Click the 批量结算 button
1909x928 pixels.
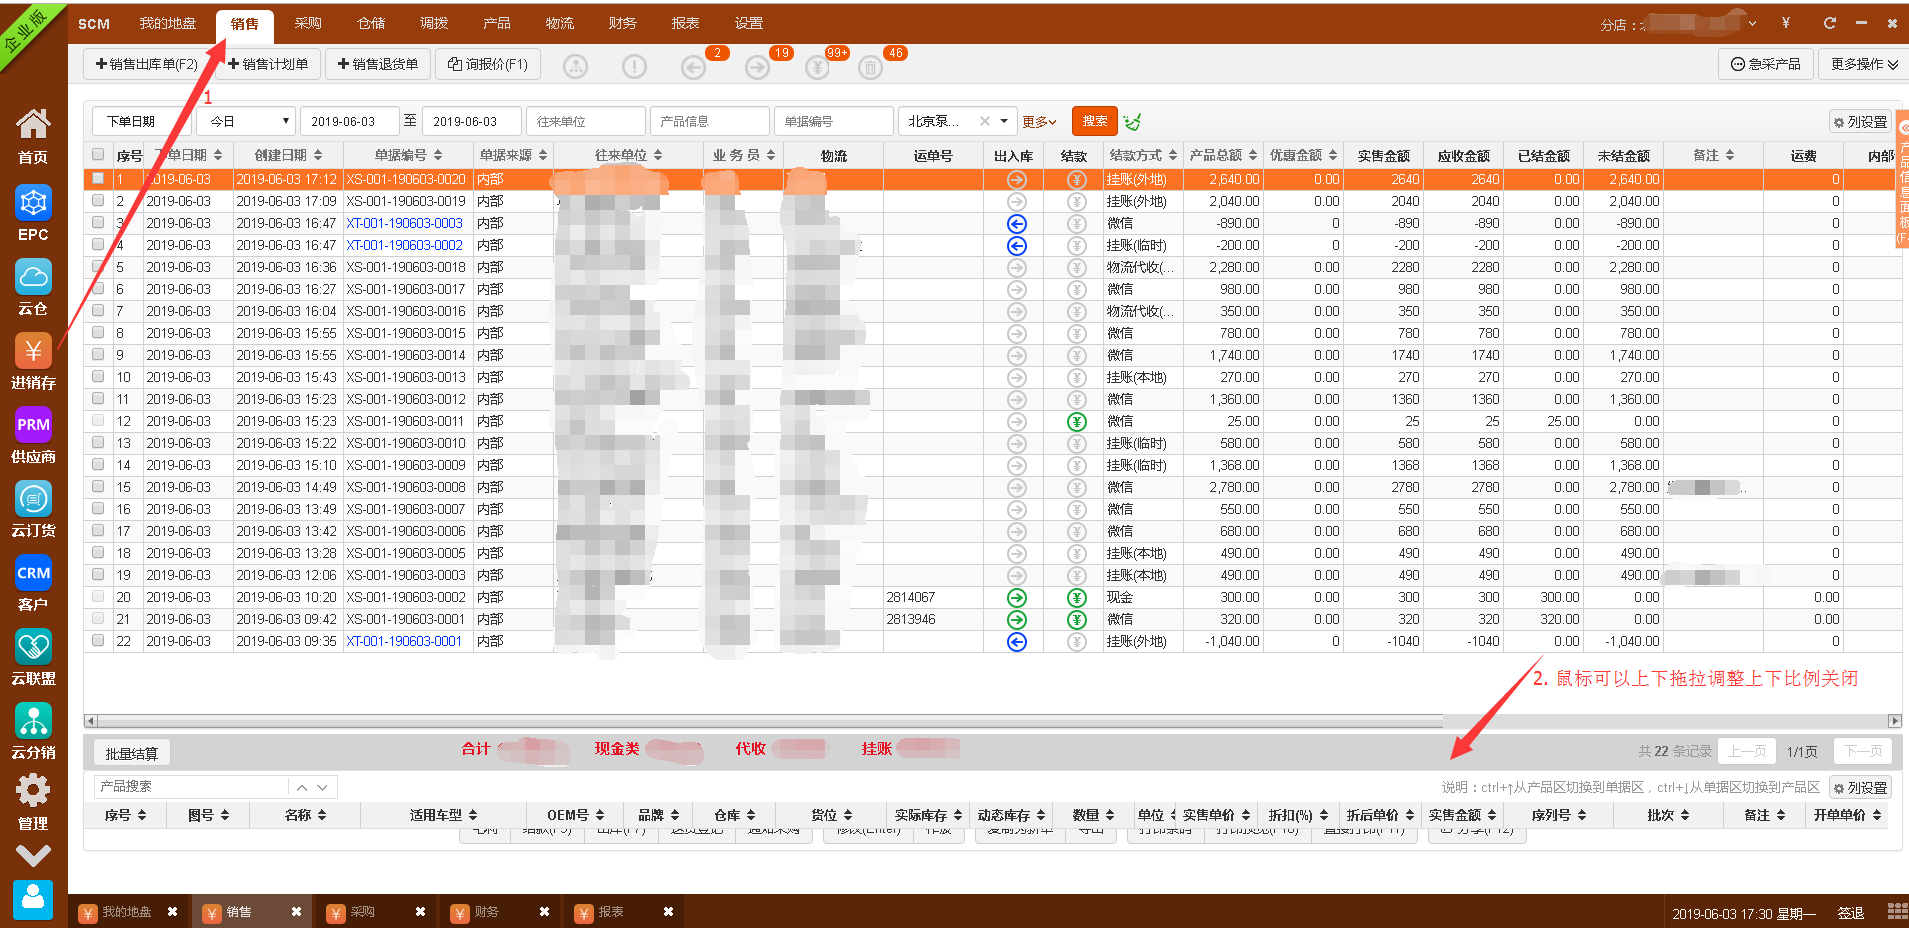click(132, 753)
